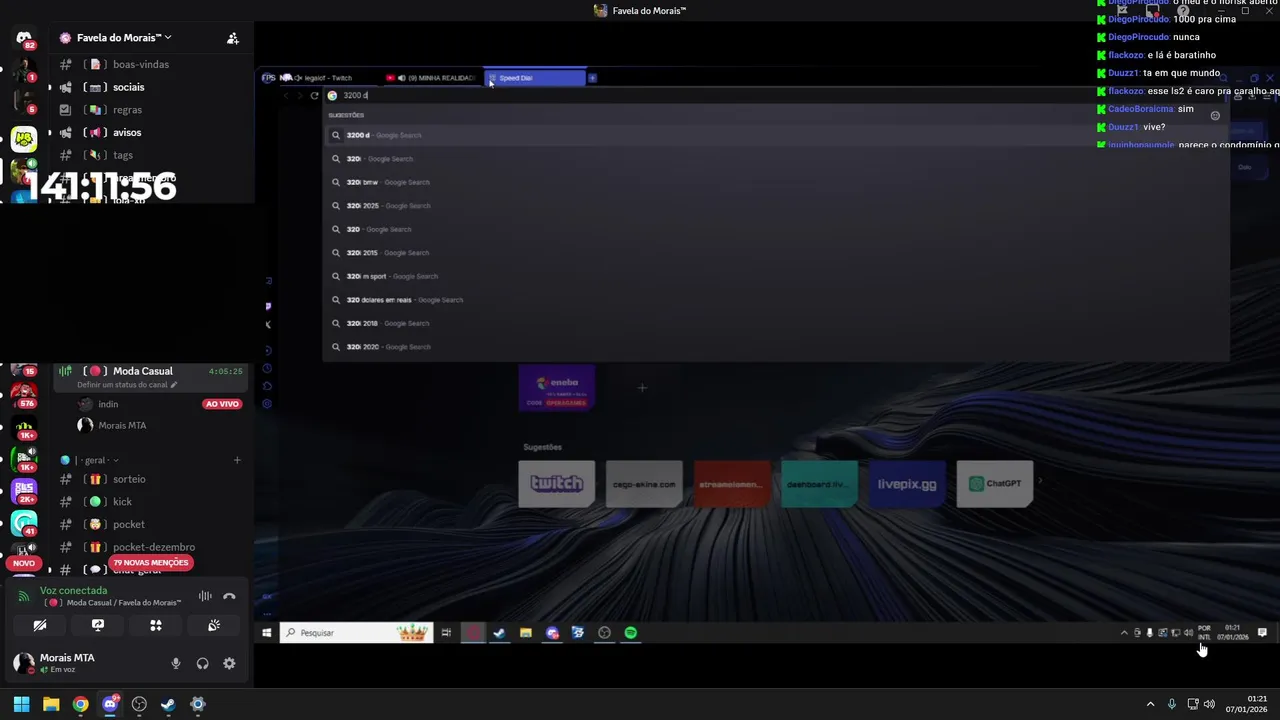
Task: Open the livepix.gg speed dial tile
Action: tap(907, 484)
